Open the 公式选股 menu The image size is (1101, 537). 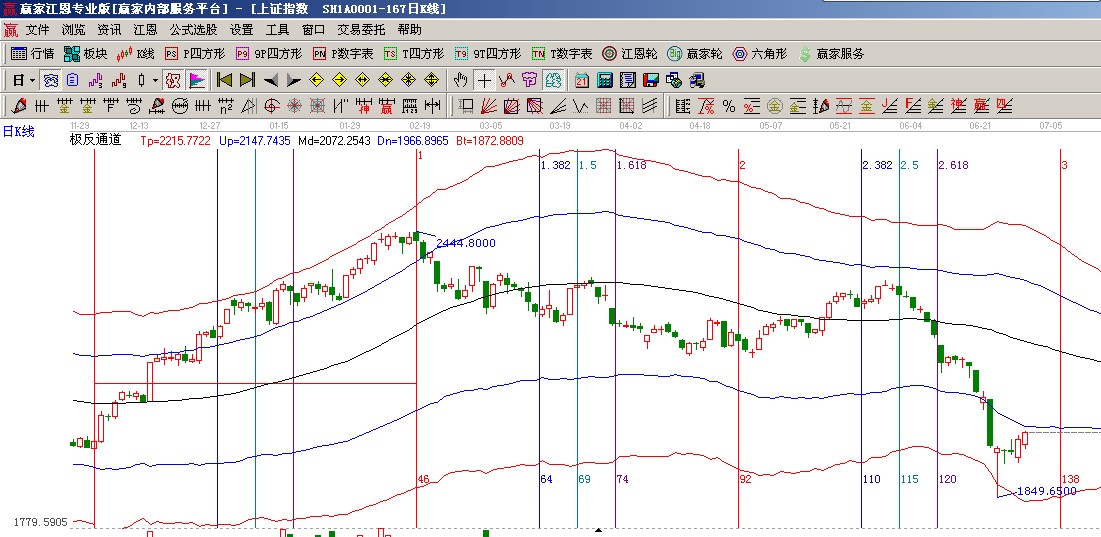[193, 30]
